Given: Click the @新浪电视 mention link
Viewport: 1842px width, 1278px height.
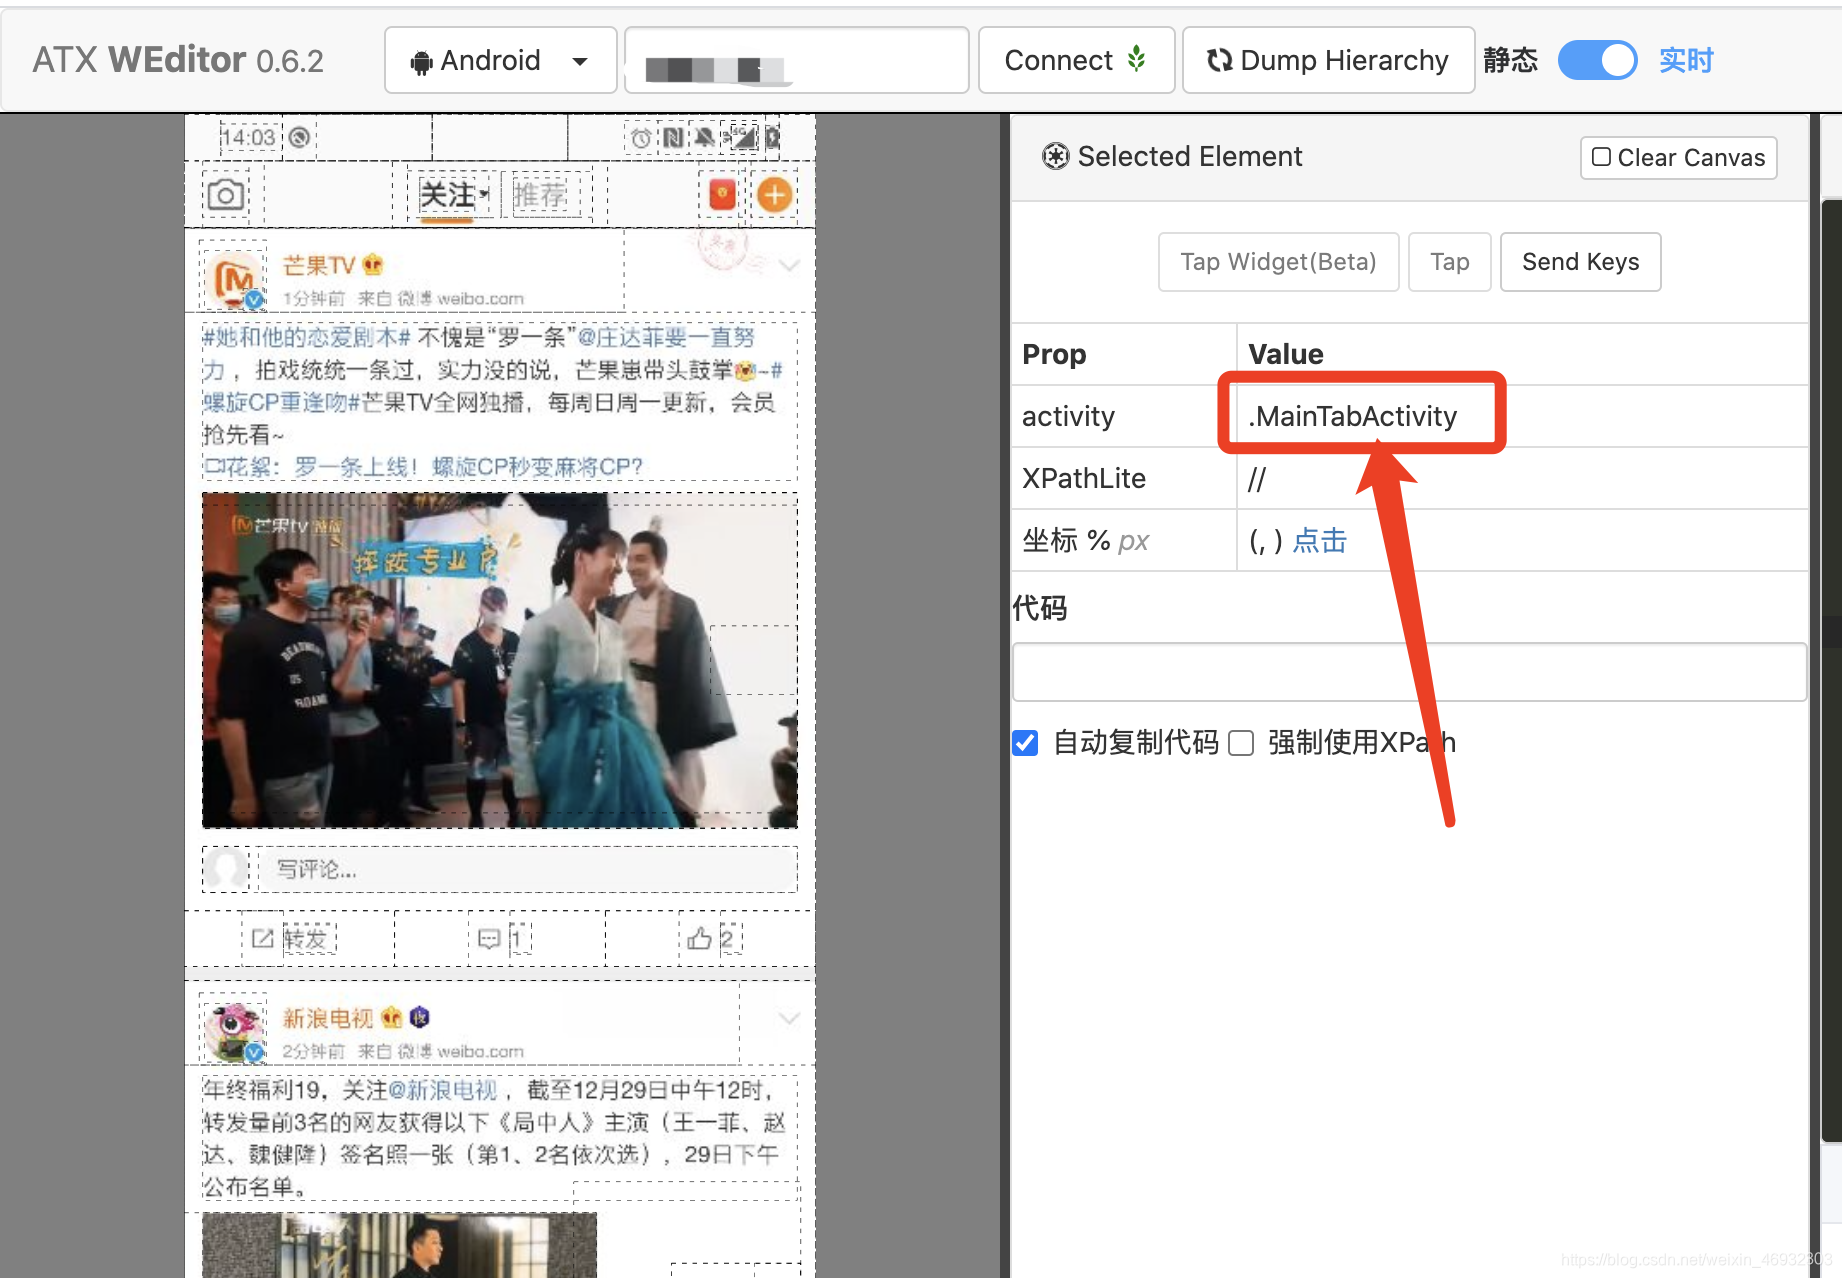Looking at the screenshot, I should click(x=443, y=1090).
